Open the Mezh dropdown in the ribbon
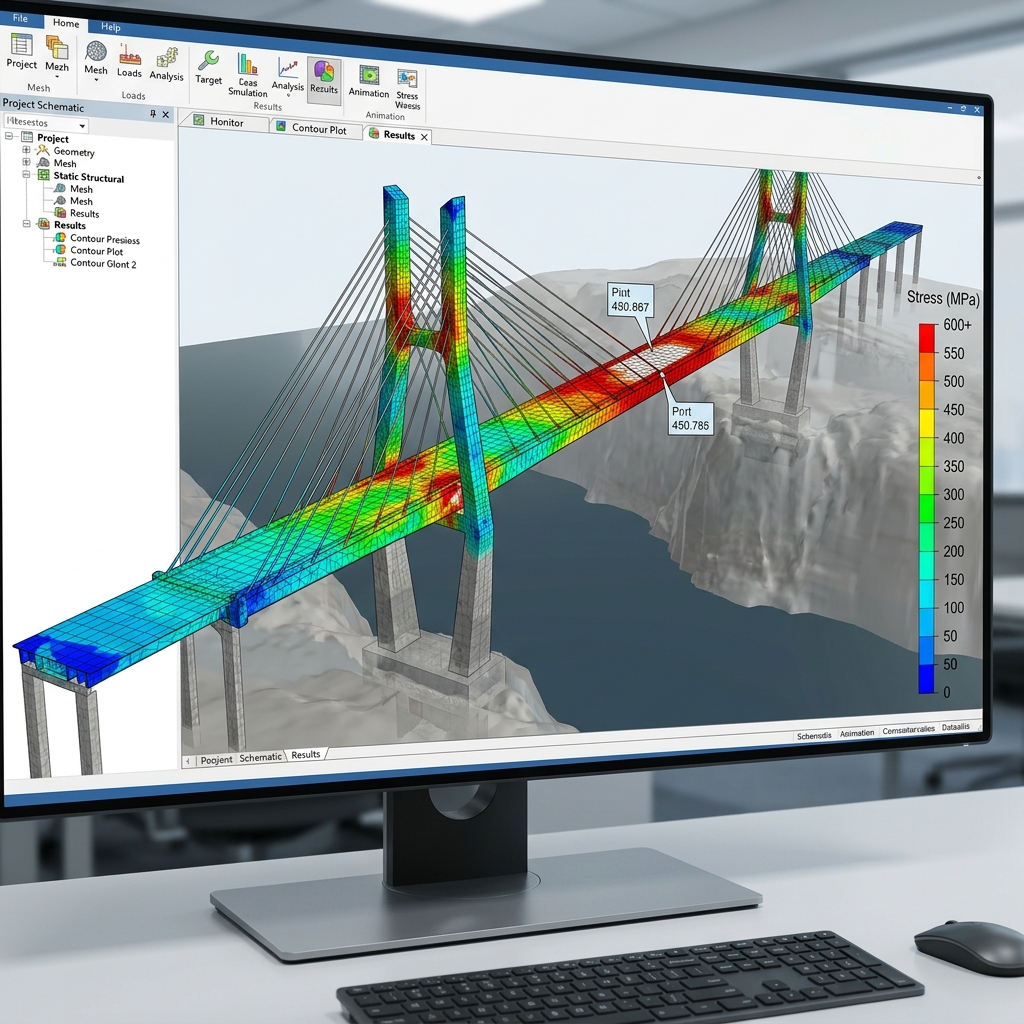The image size is (1024, 1024). click(57, 57)
